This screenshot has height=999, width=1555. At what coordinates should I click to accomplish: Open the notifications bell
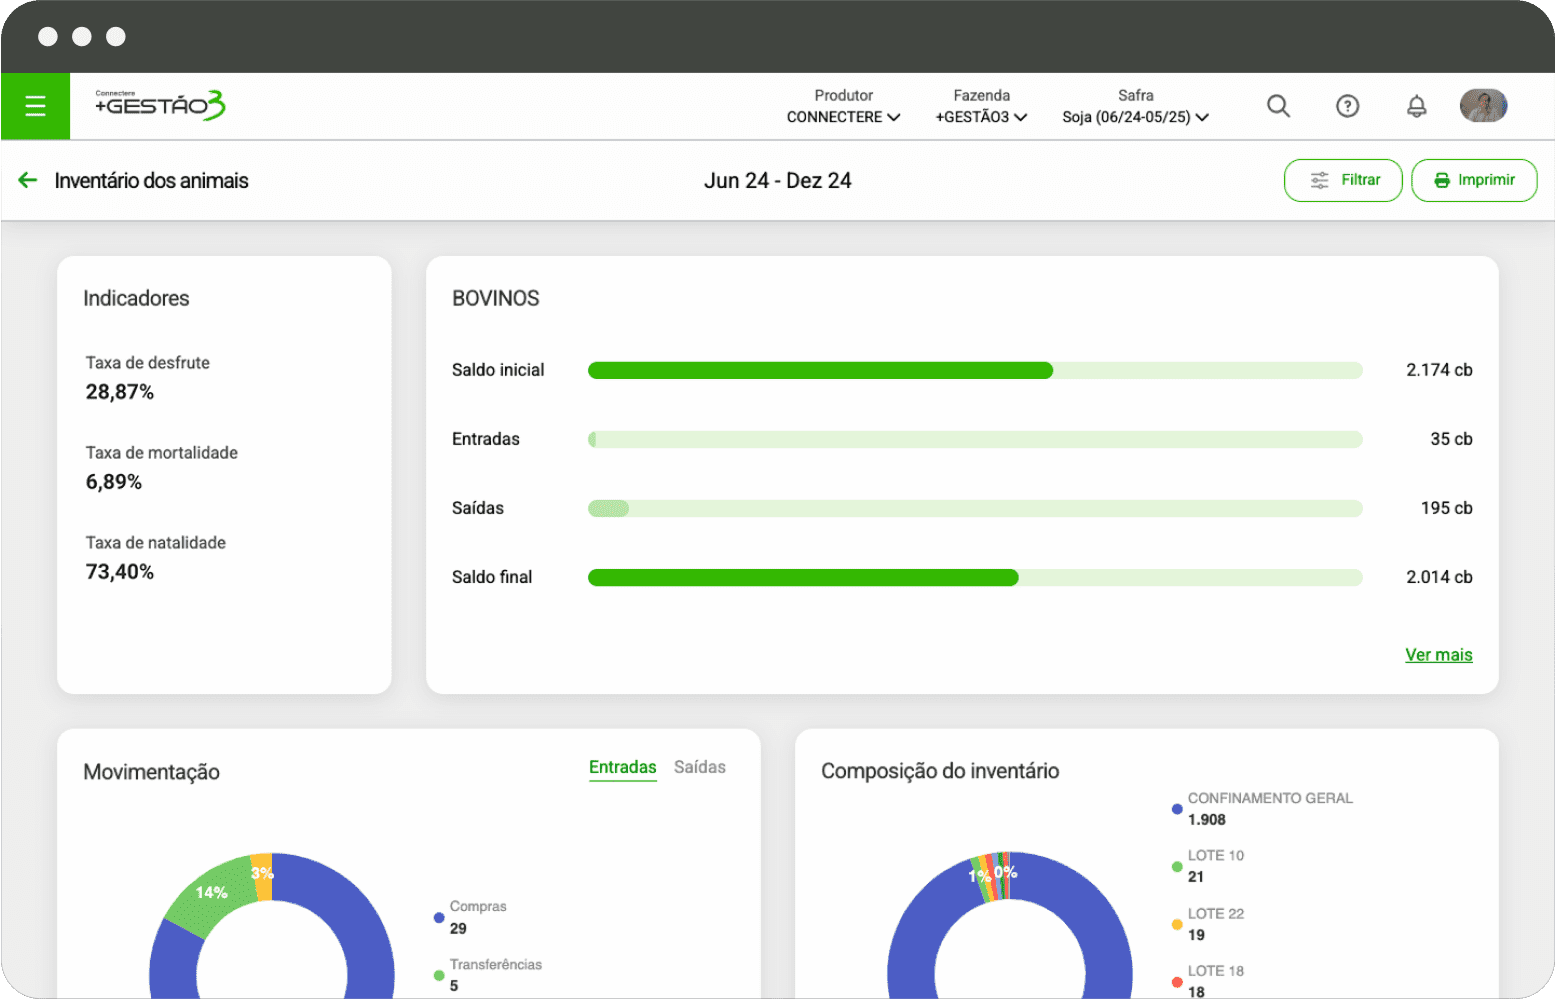coord(1416,106)
